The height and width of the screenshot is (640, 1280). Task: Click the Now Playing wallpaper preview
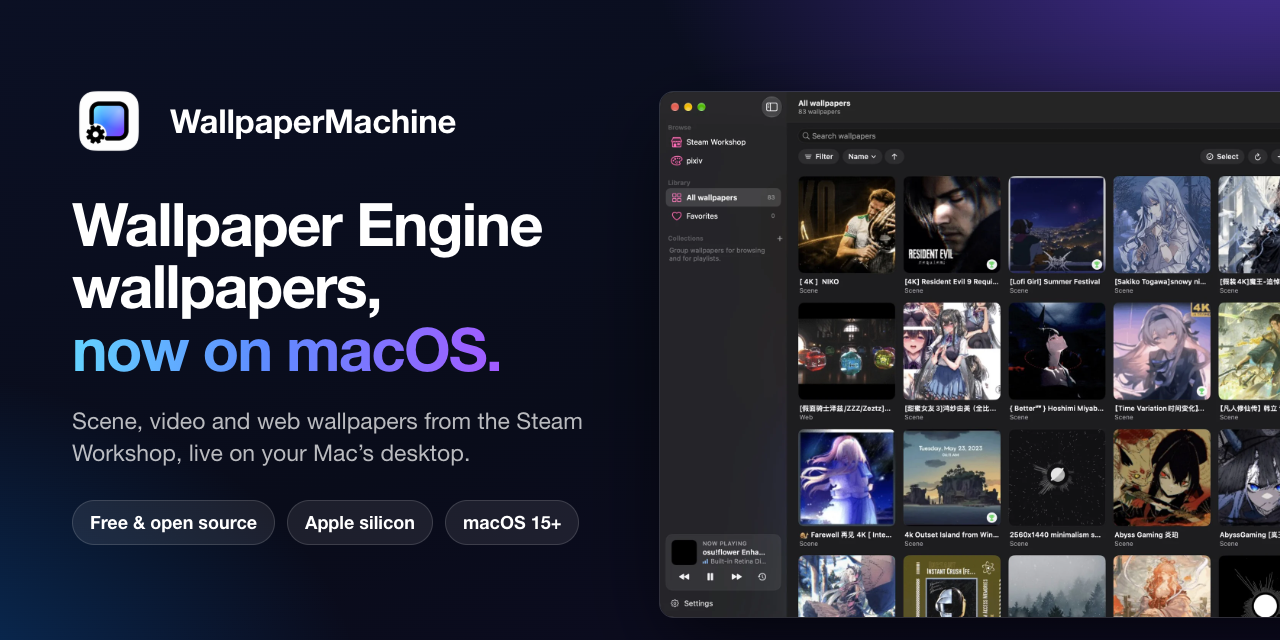(x=684, y=552)
